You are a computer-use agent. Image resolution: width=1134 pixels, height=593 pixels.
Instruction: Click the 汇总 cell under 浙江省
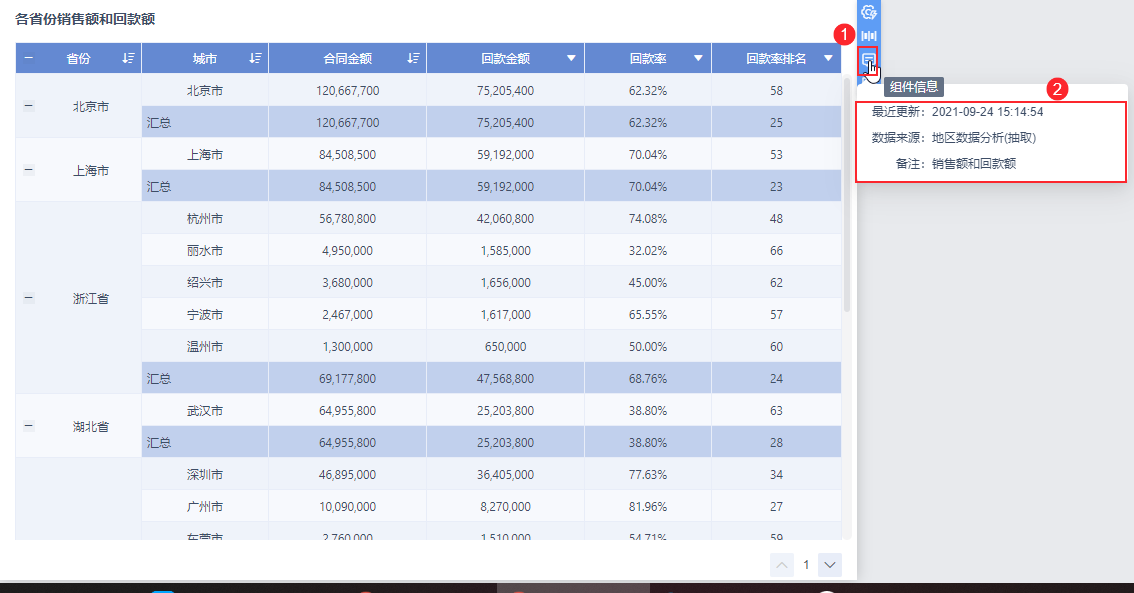[205, 378]
